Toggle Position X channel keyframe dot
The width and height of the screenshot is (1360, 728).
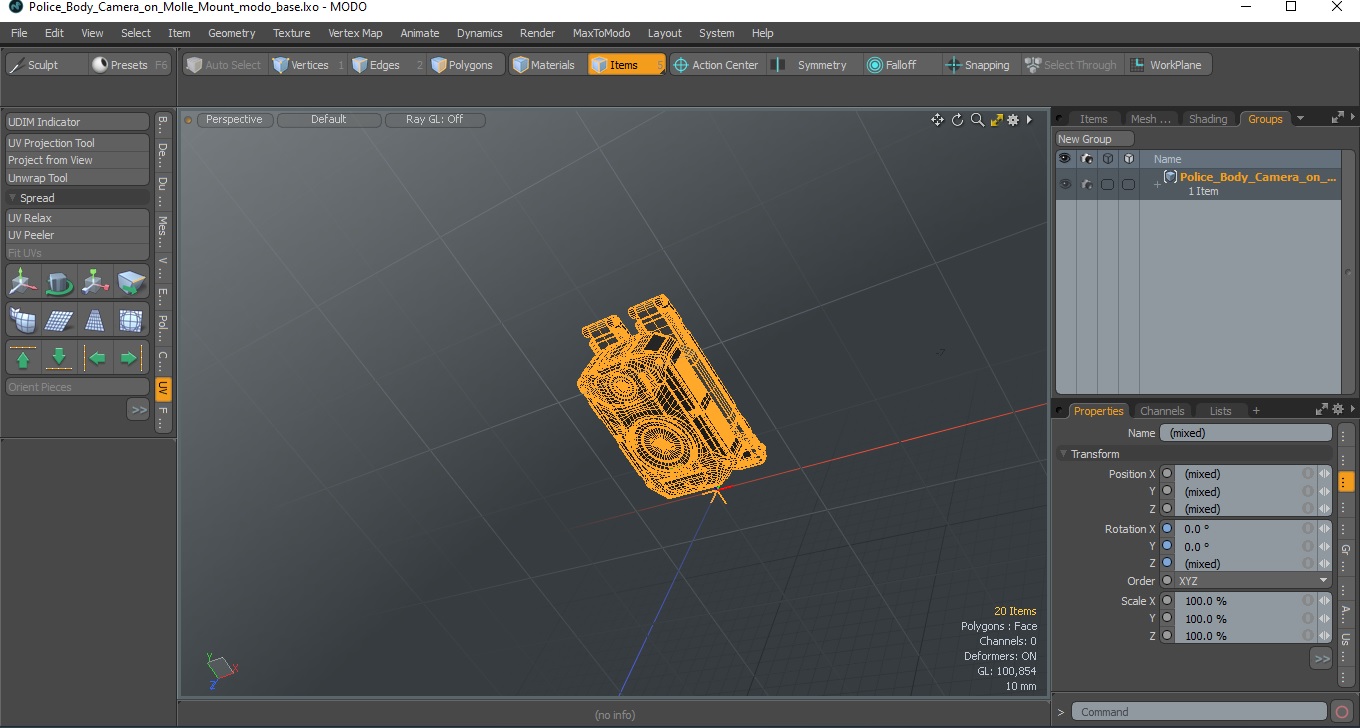pos(1167,474)
